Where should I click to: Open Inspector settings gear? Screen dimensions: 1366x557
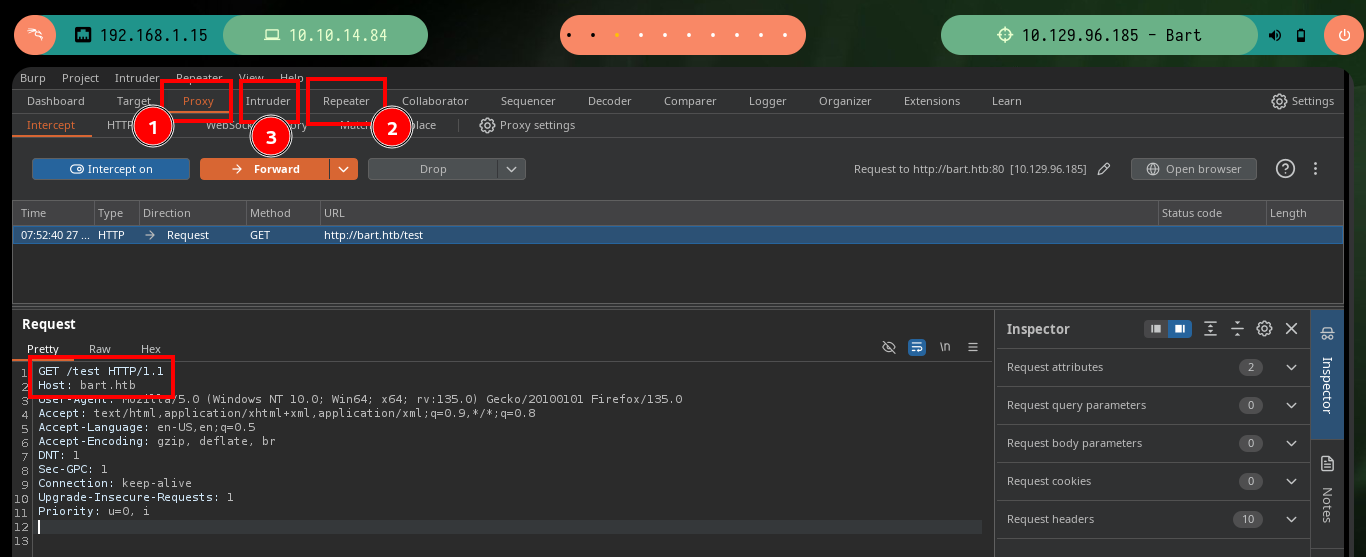1264,329
